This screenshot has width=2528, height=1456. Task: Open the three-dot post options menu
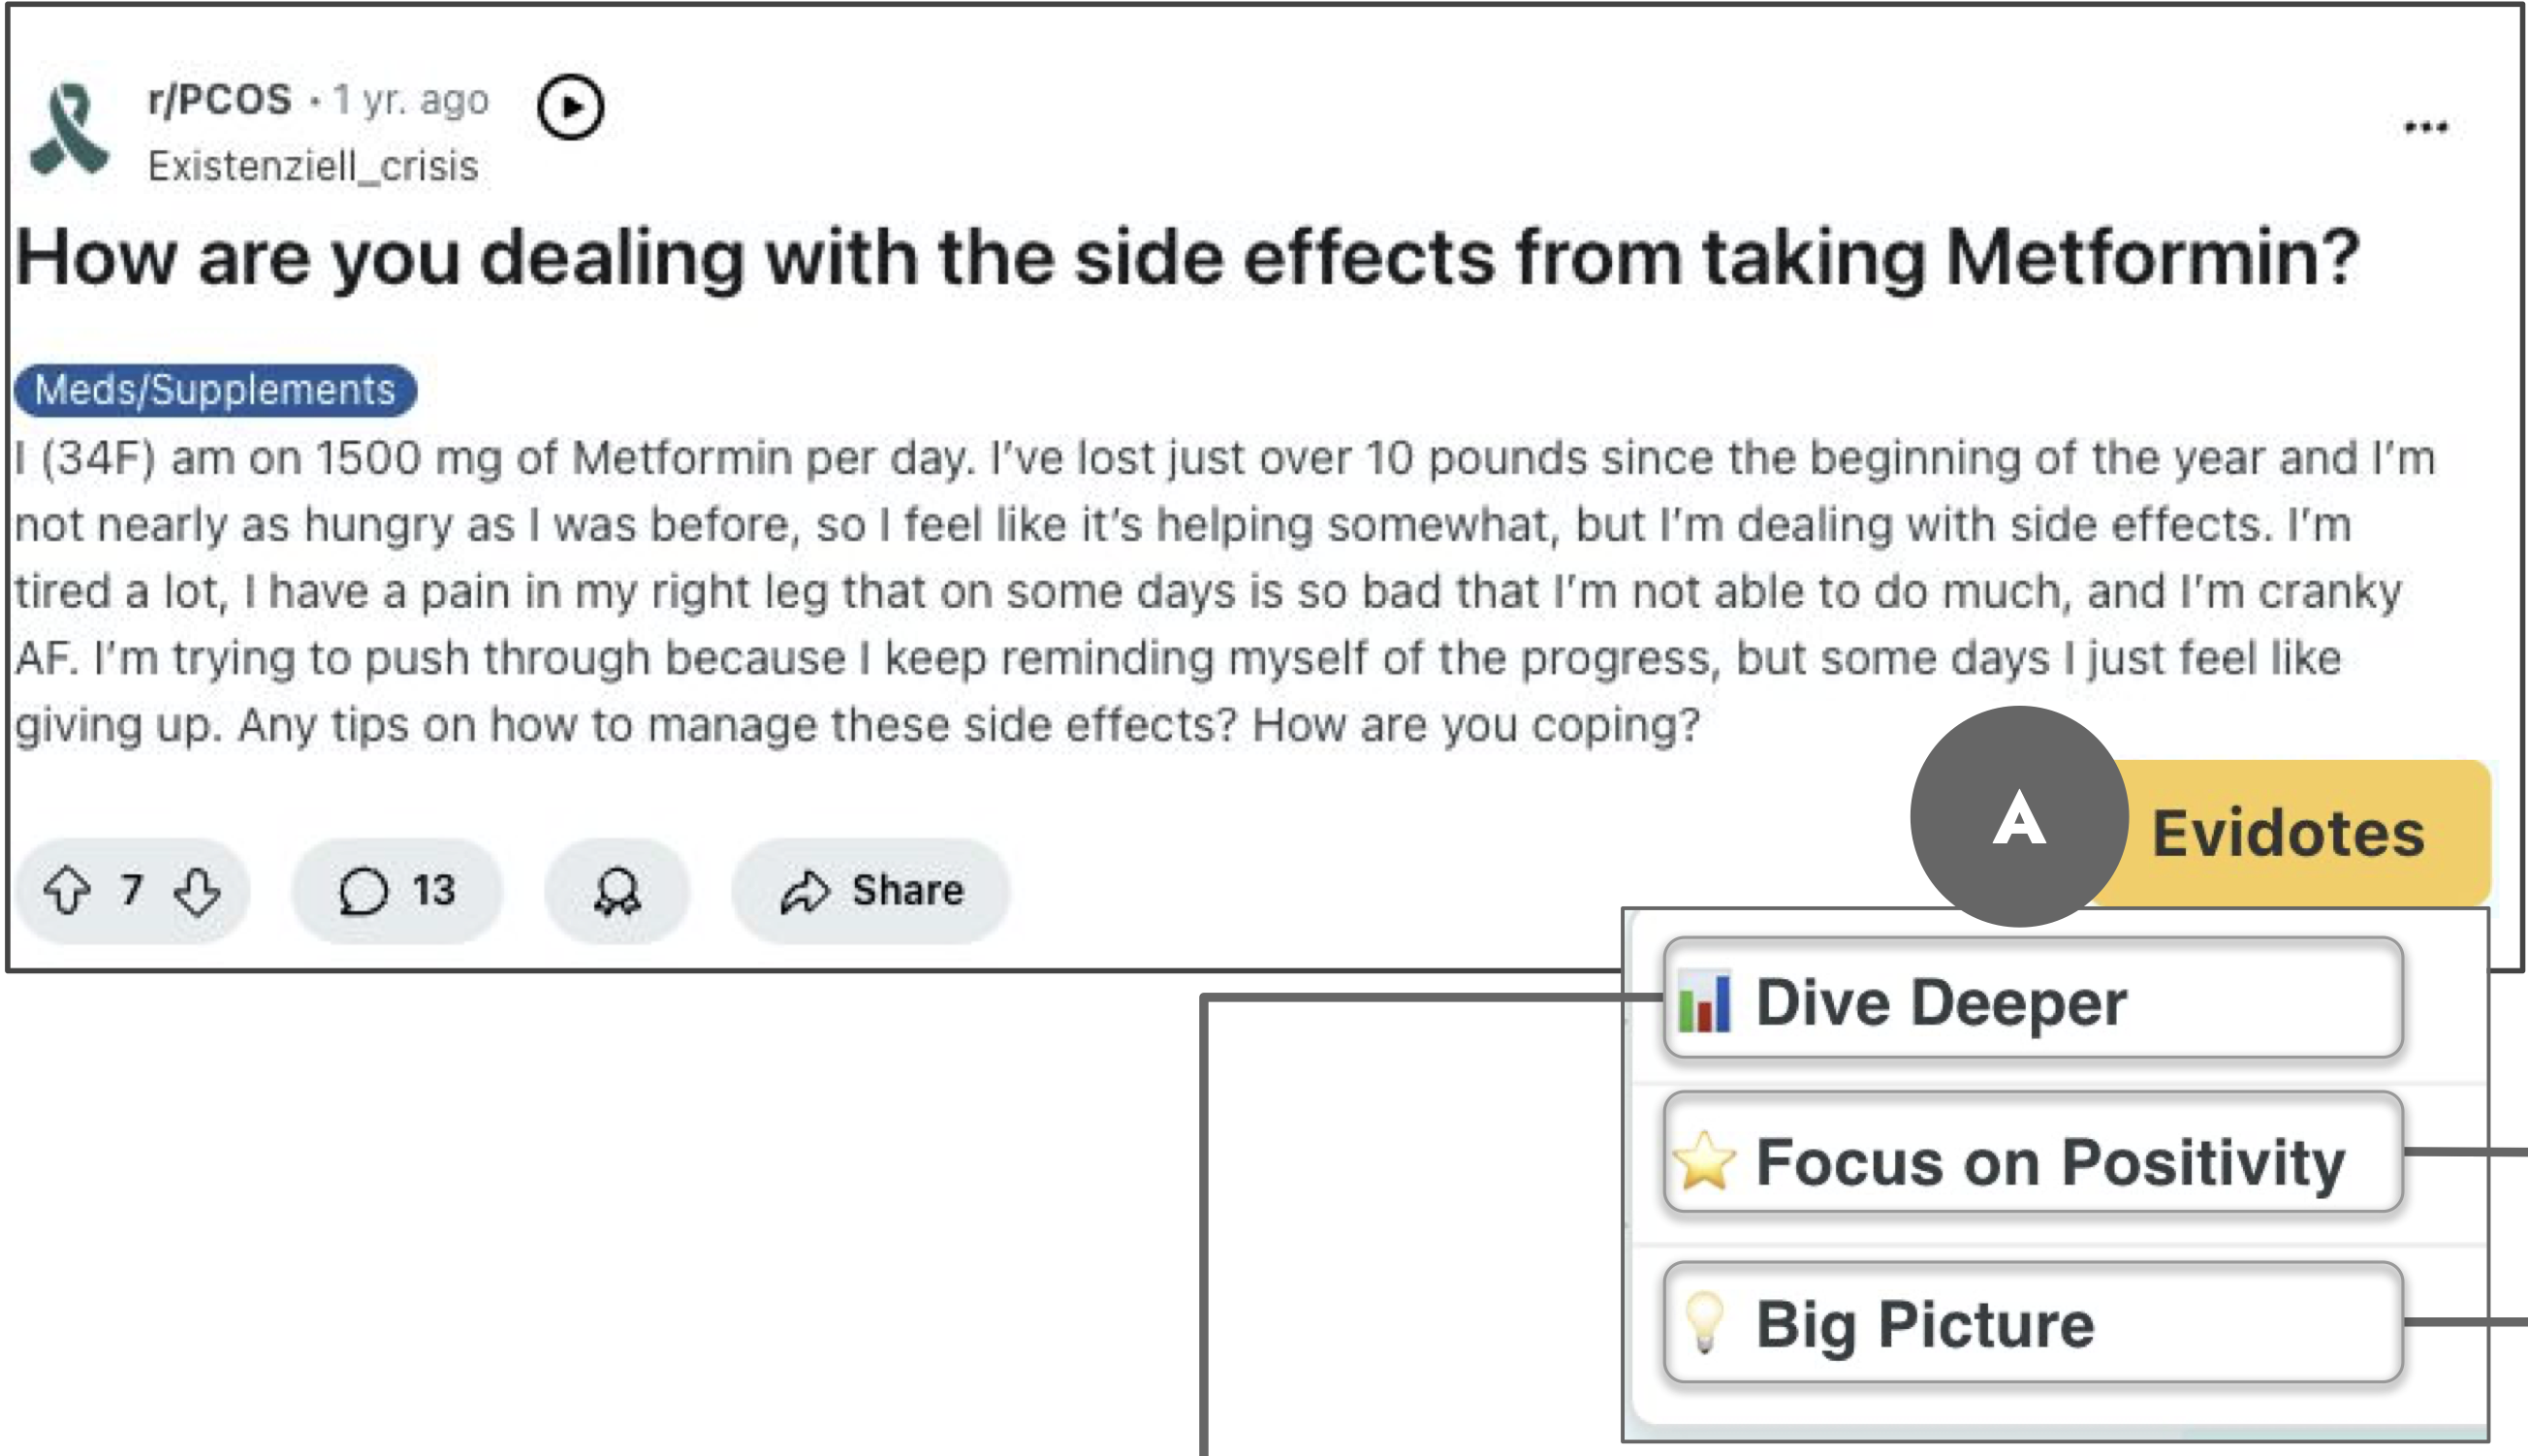(2425, 127)
